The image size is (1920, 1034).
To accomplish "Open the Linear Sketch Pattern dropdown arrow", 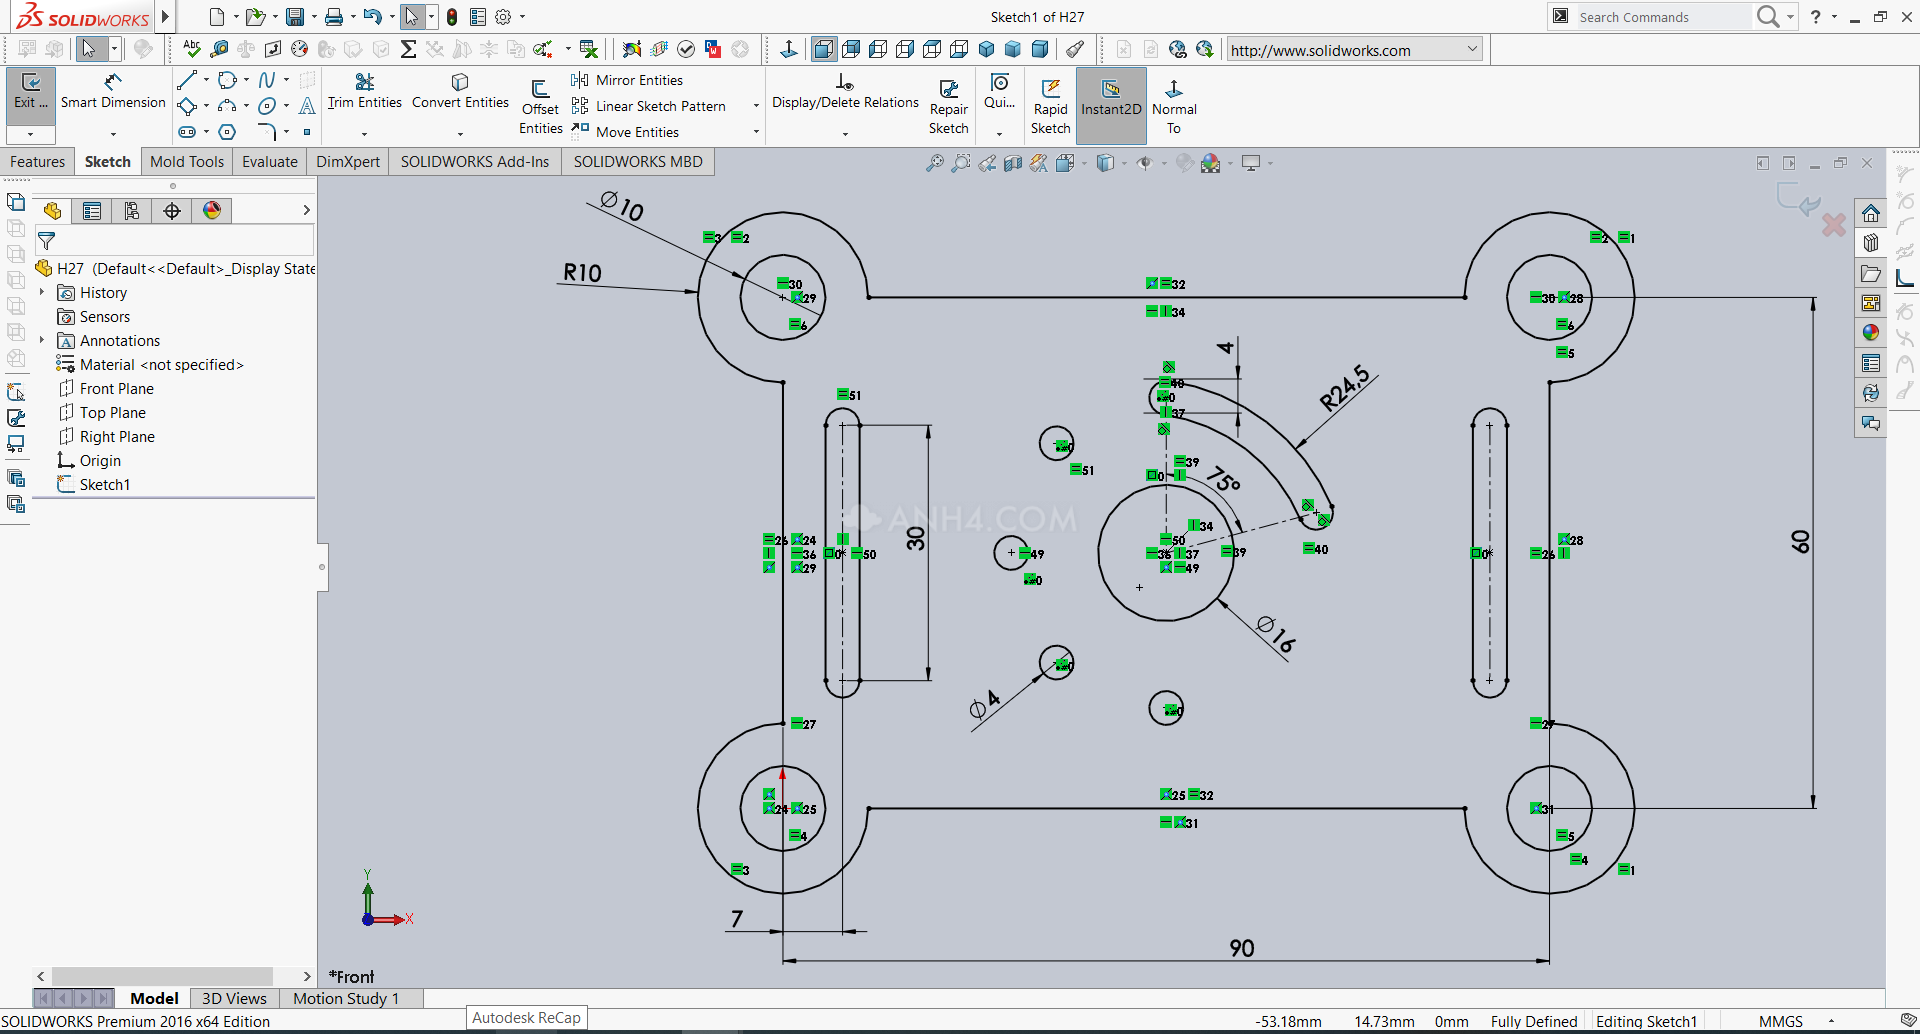I will point(756,106).
